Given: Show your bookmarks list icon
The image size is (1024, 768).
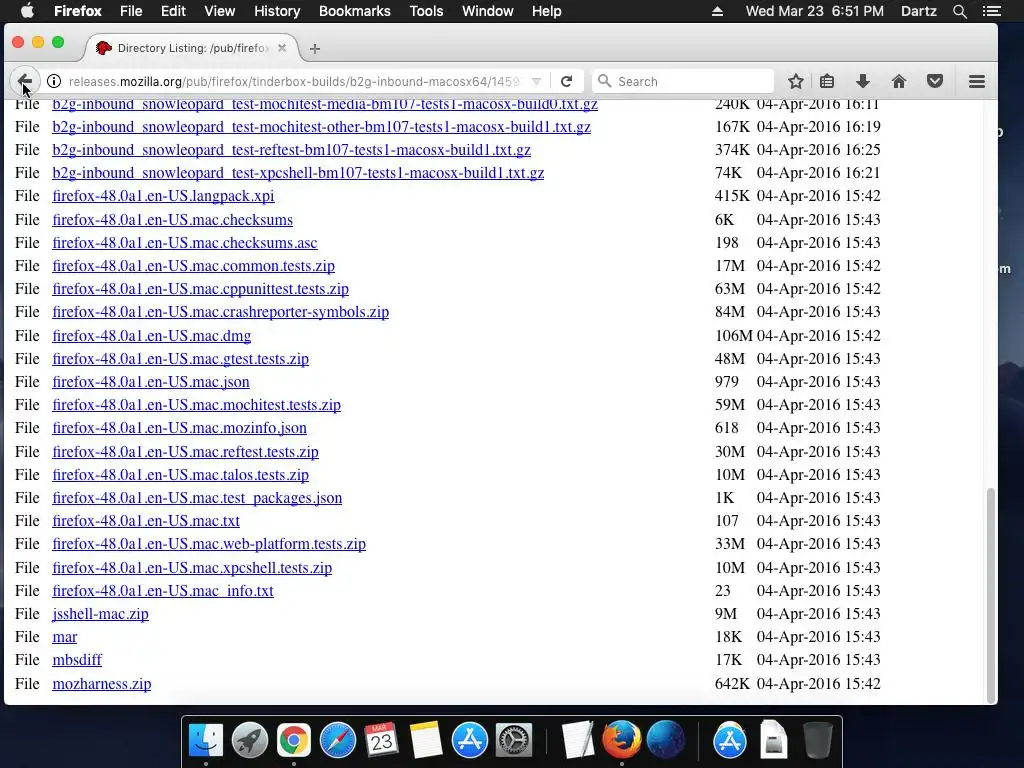Looking at the screenshot, I should (827, 81).
